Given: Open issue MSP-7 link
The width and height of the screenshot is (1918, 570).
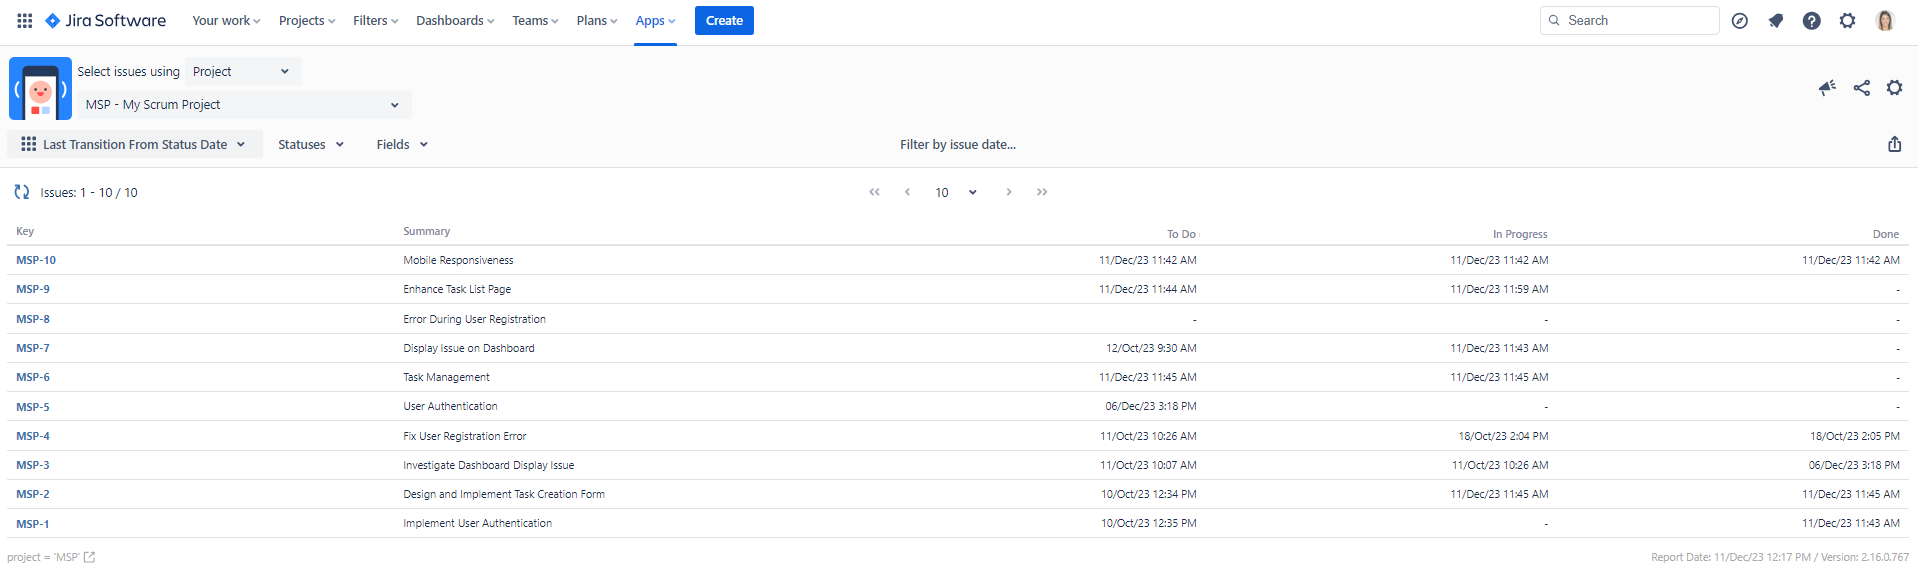Looking at the screenshot, I should pyautogui.click(x=33, y=348).
